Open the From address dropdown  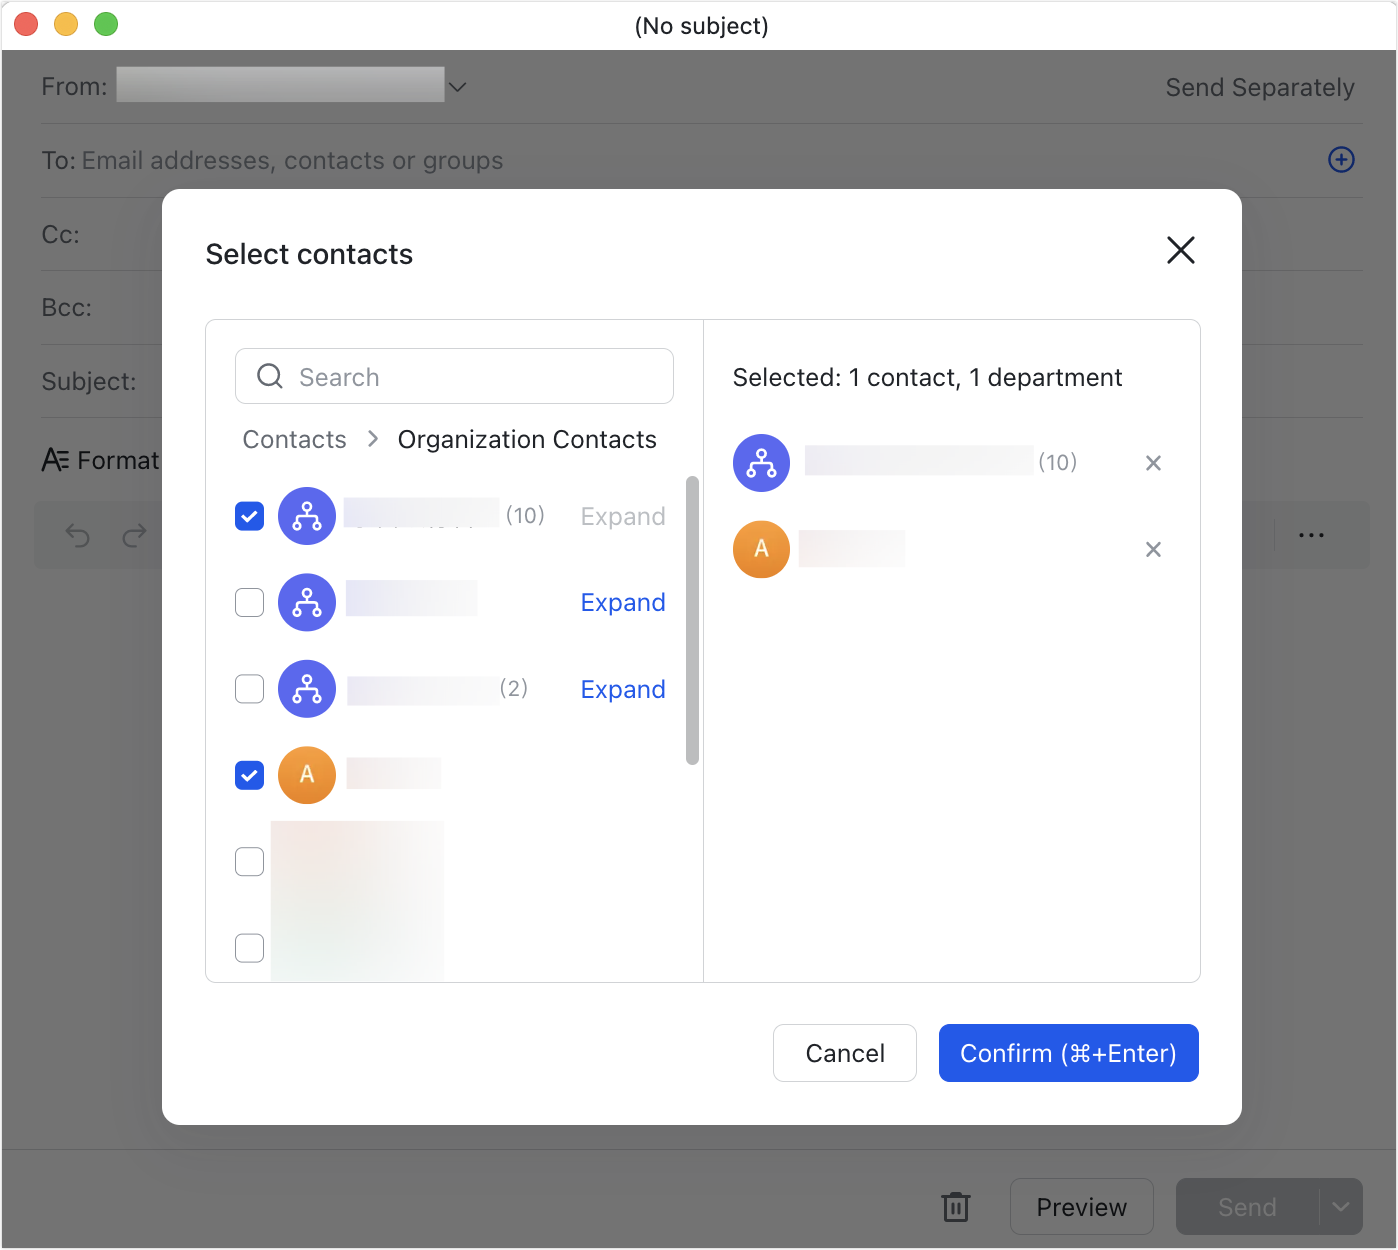pos(457,86)
